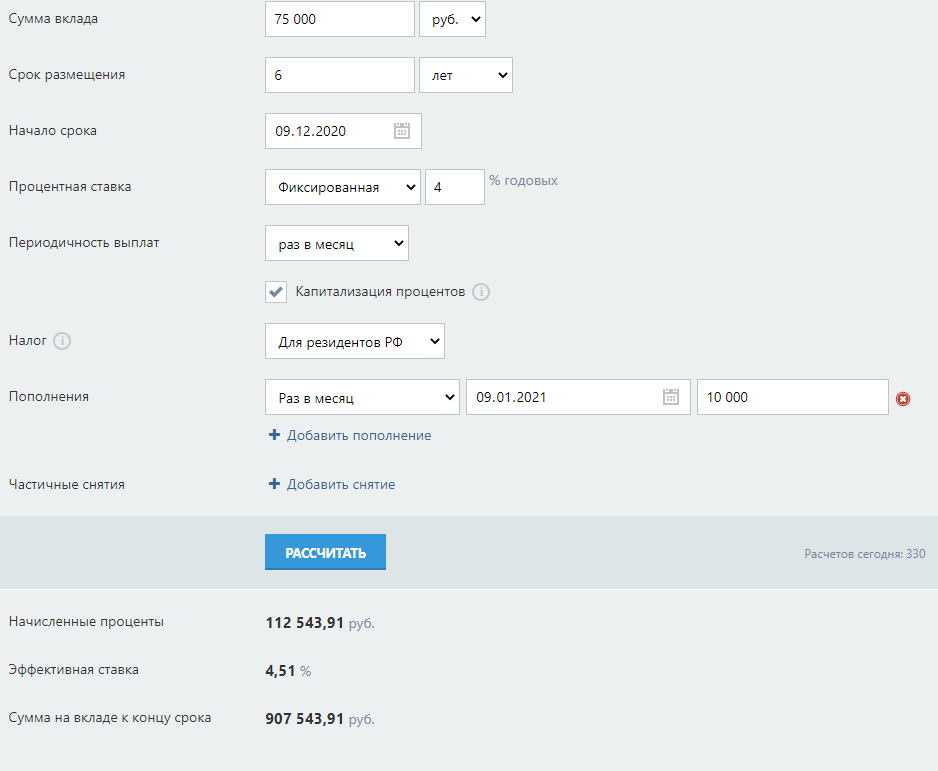Remove the replenishment with red delete icon
The image size is (938, 771).
click(x=903, y=399)
